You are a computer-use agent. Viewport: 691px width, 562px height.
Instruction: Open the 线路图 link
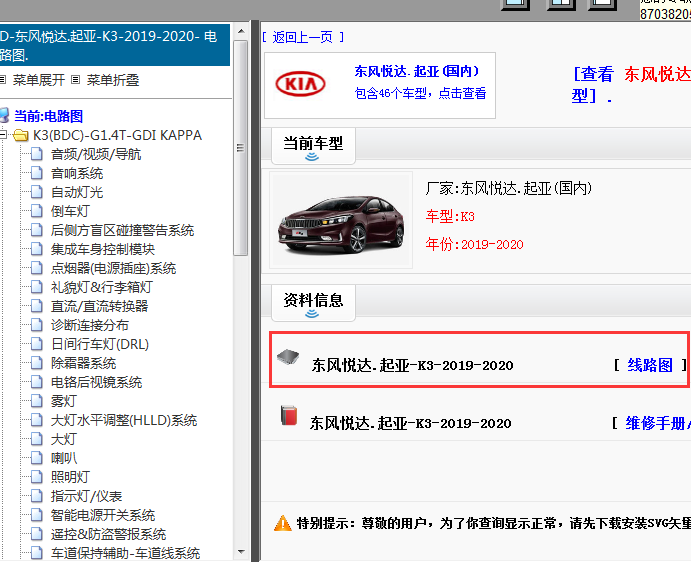pyautogui.click(x=650, y=365)
